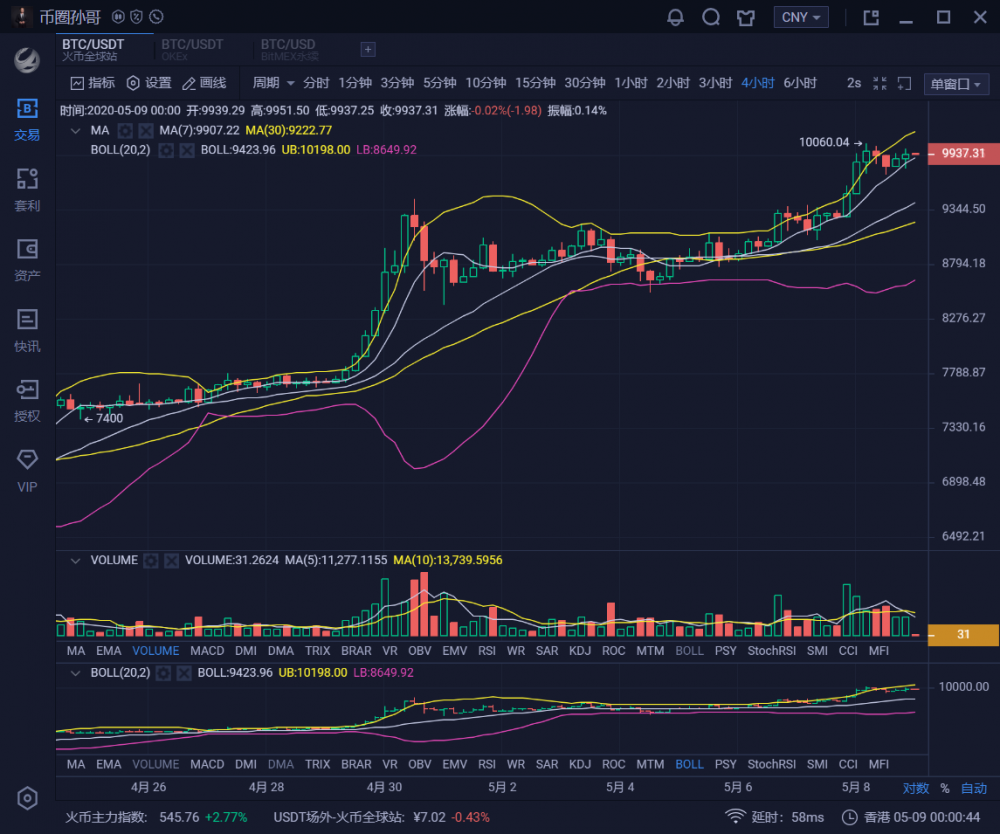This screenshot has width=1000, height=834.
Task: Click the search magnifier icon in title bar
Action: 711,17
